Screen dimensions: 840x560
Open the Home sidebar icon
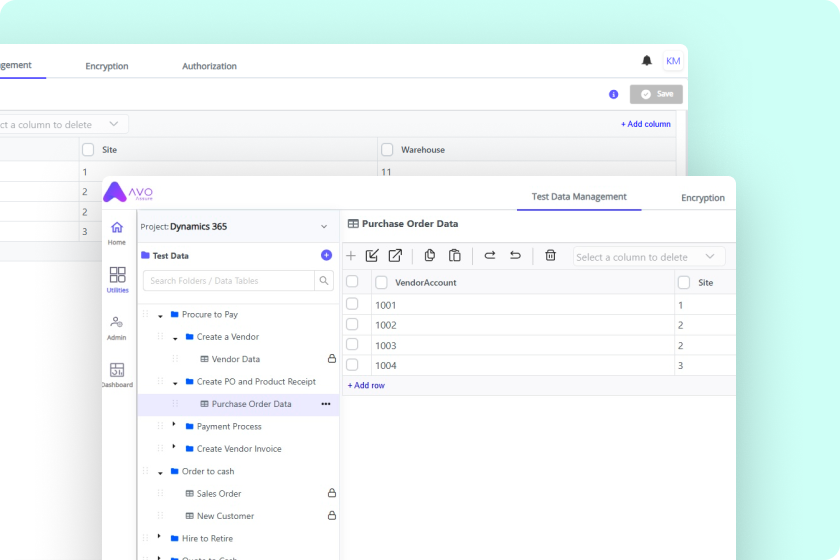click(117, 232)
